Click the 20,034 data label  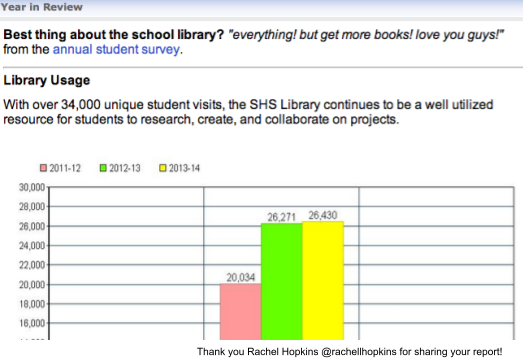(240, 277)
